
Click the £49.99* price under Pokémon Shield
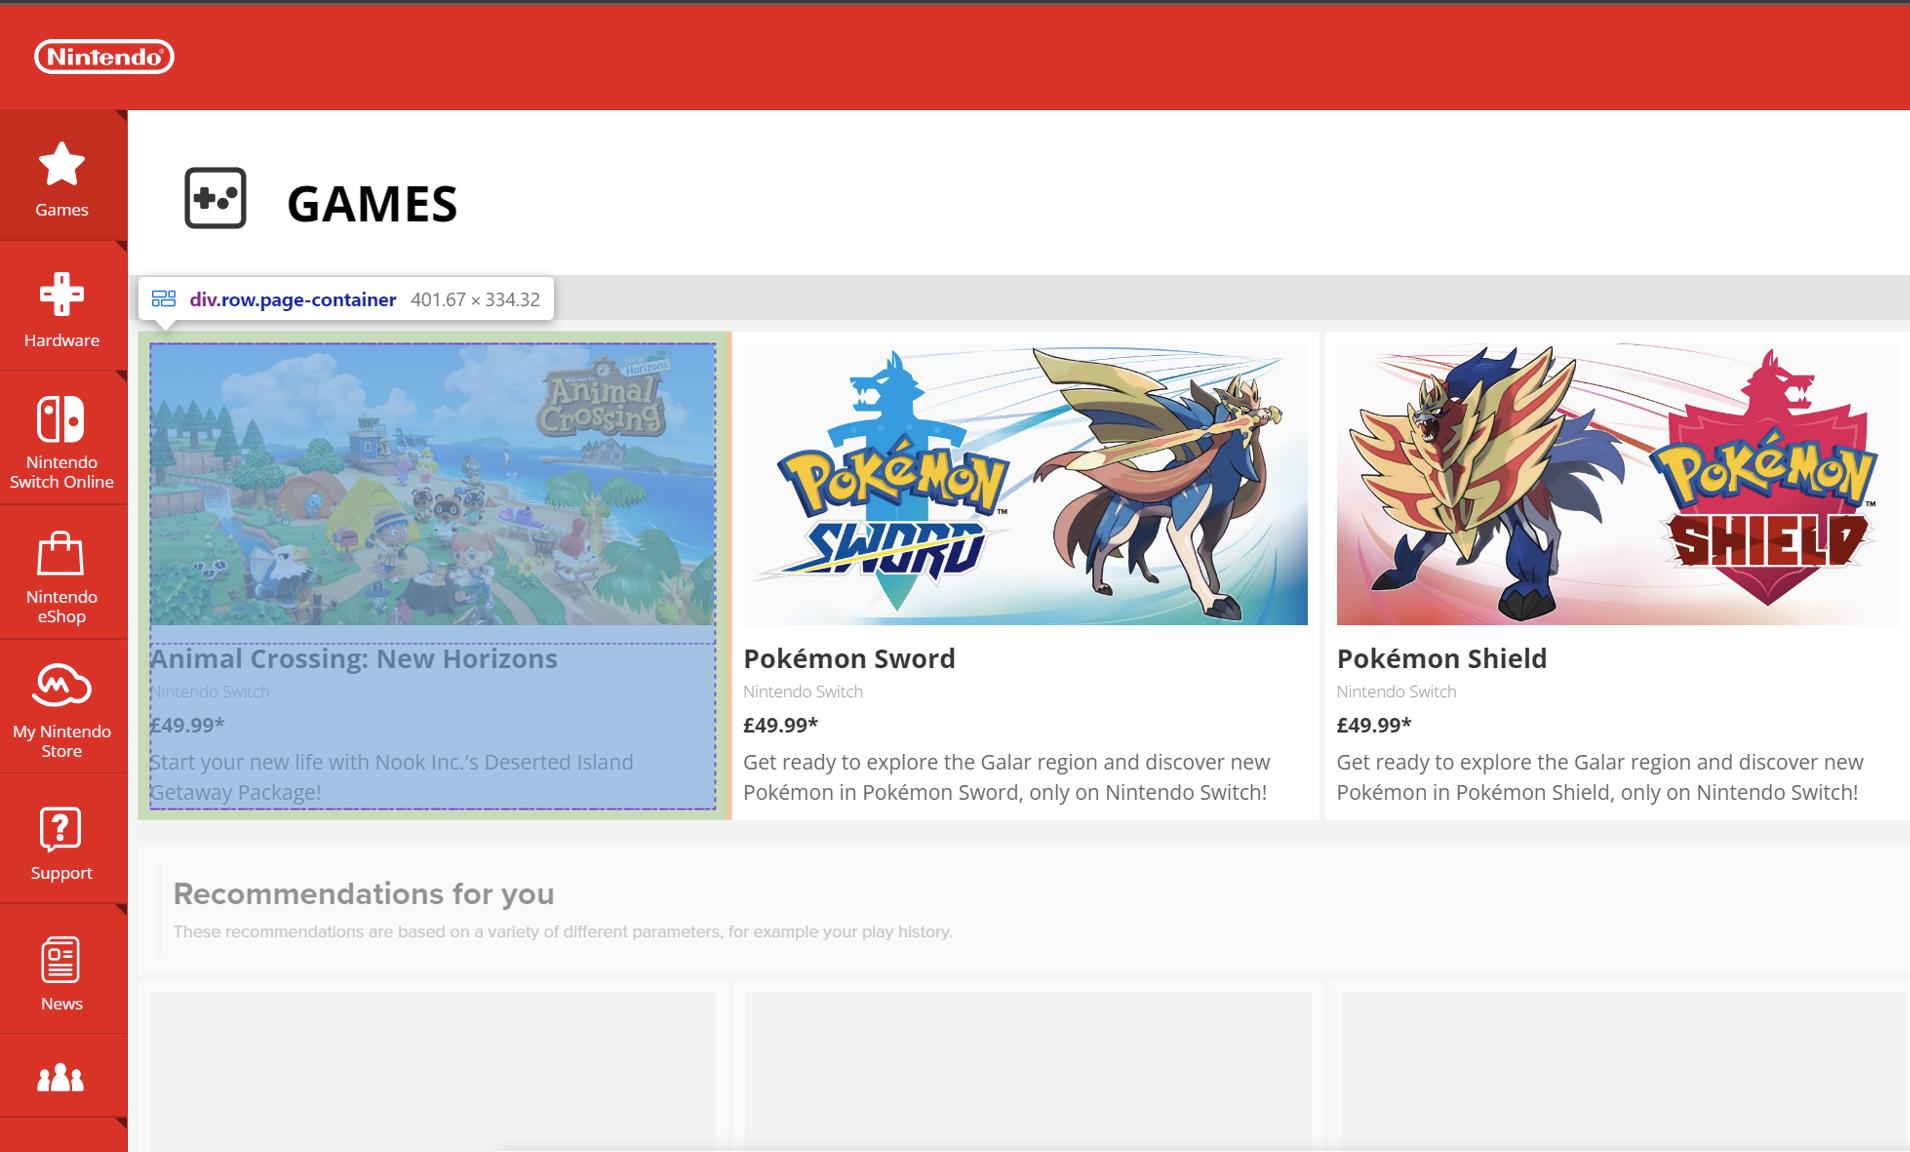(x=1374, y=725)
